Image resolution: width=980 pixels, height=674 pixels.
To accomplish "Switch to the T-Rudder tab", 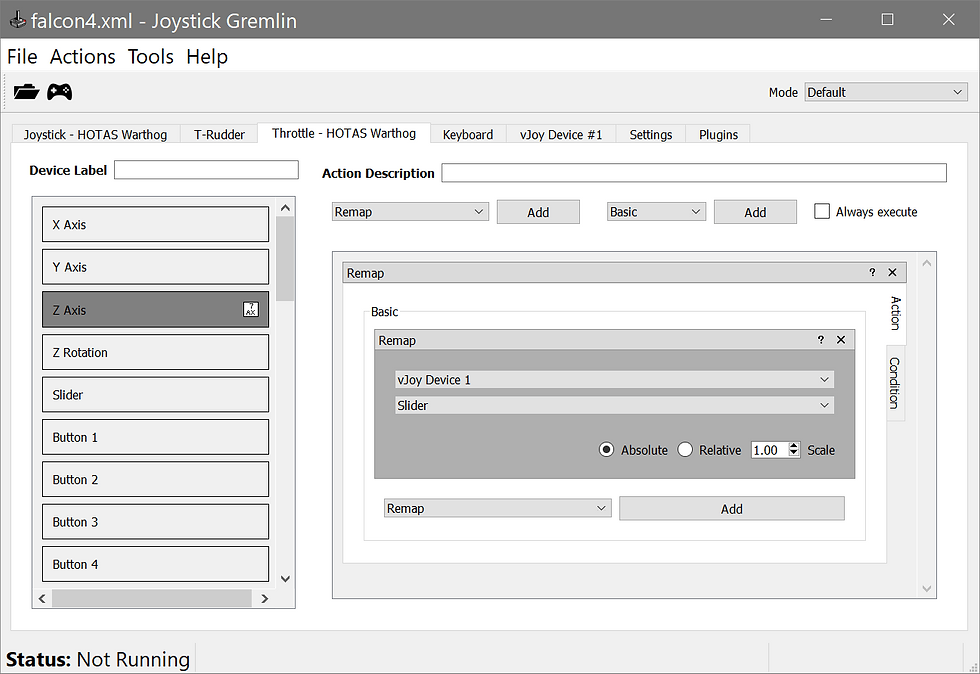I will click(219, 134).
